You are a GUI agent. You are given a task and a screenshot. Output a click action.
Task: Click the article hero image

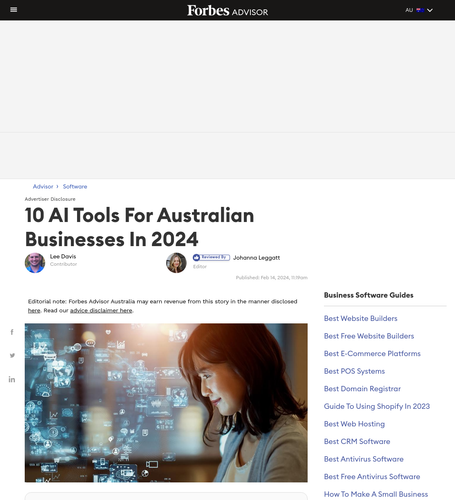(x=166, y=403)
